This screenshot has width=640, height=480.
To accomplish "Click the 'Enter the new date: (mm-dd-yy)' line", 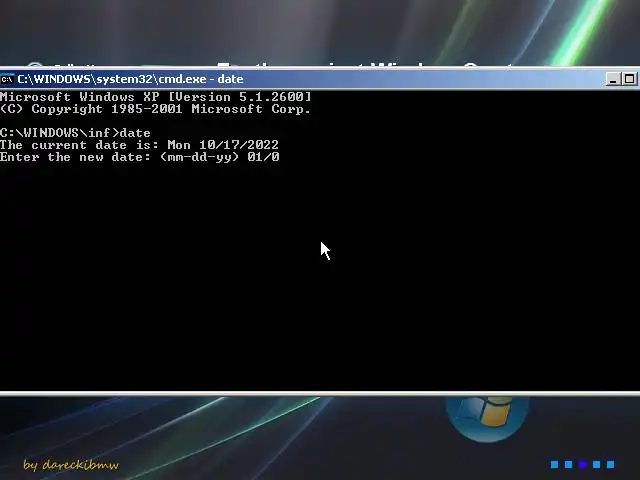I will [x=140, y=157].
